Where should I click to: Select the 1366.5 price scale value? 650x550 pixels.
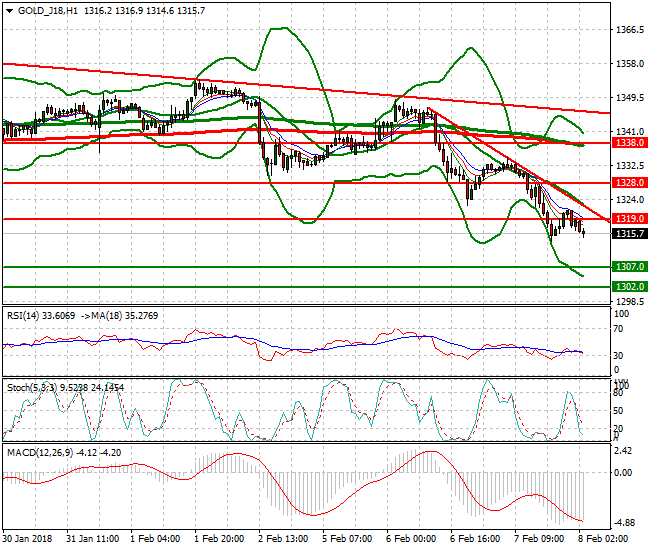[x=630, y=30]
